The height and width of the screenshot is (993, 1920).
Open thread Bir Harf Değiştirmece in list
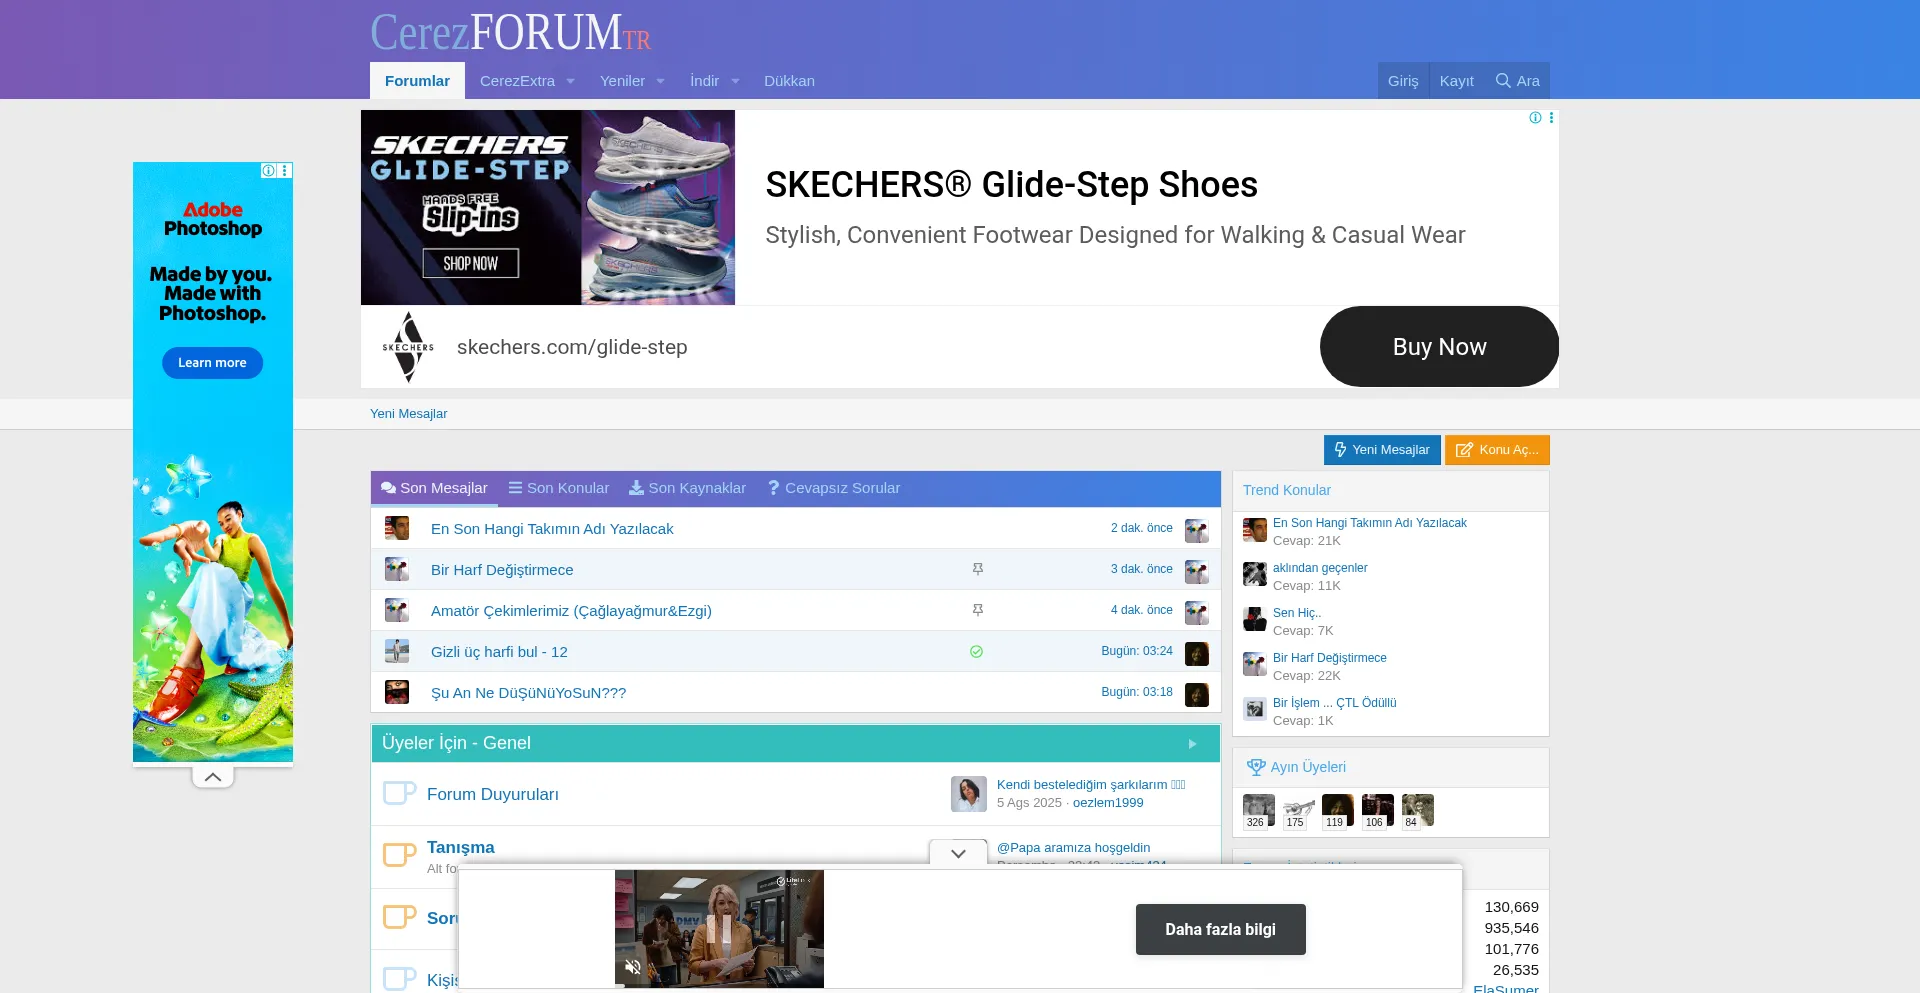[x=502, y=570]
